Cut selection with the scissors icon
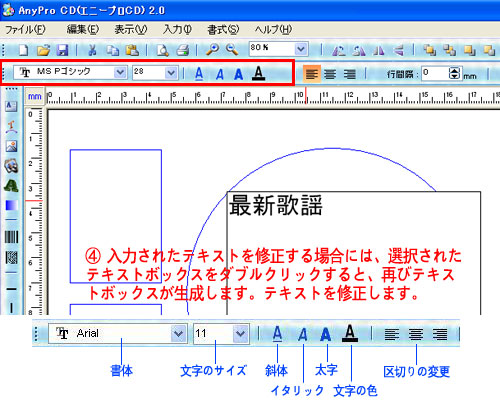Viewport: 500px width, 400px height. (x=92, y=50)
